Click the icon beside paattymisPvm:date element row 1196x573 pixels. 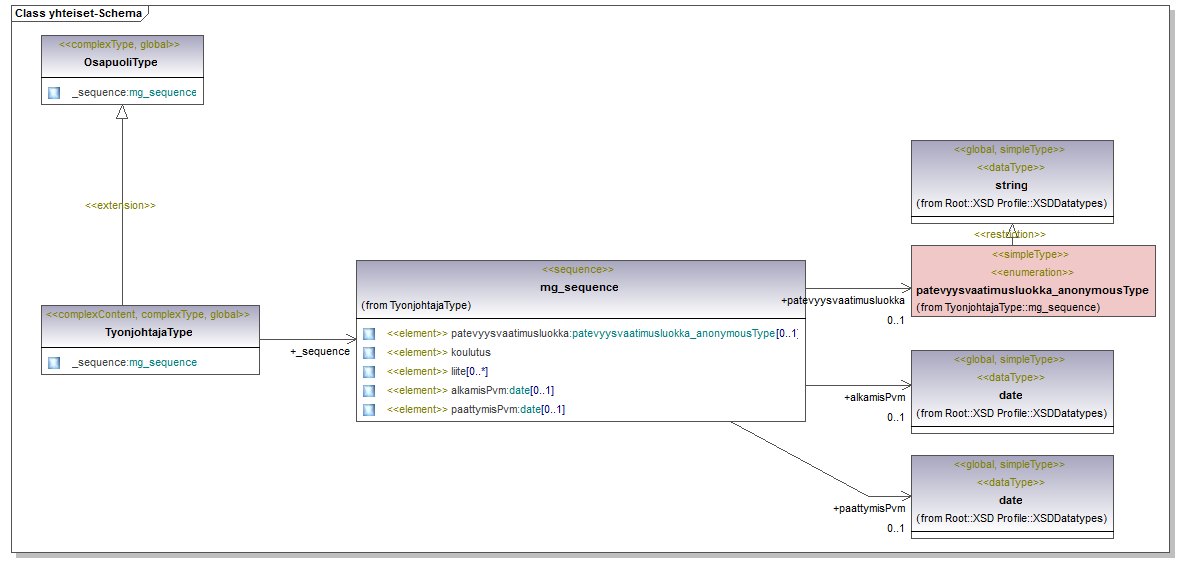pos(369,409)
